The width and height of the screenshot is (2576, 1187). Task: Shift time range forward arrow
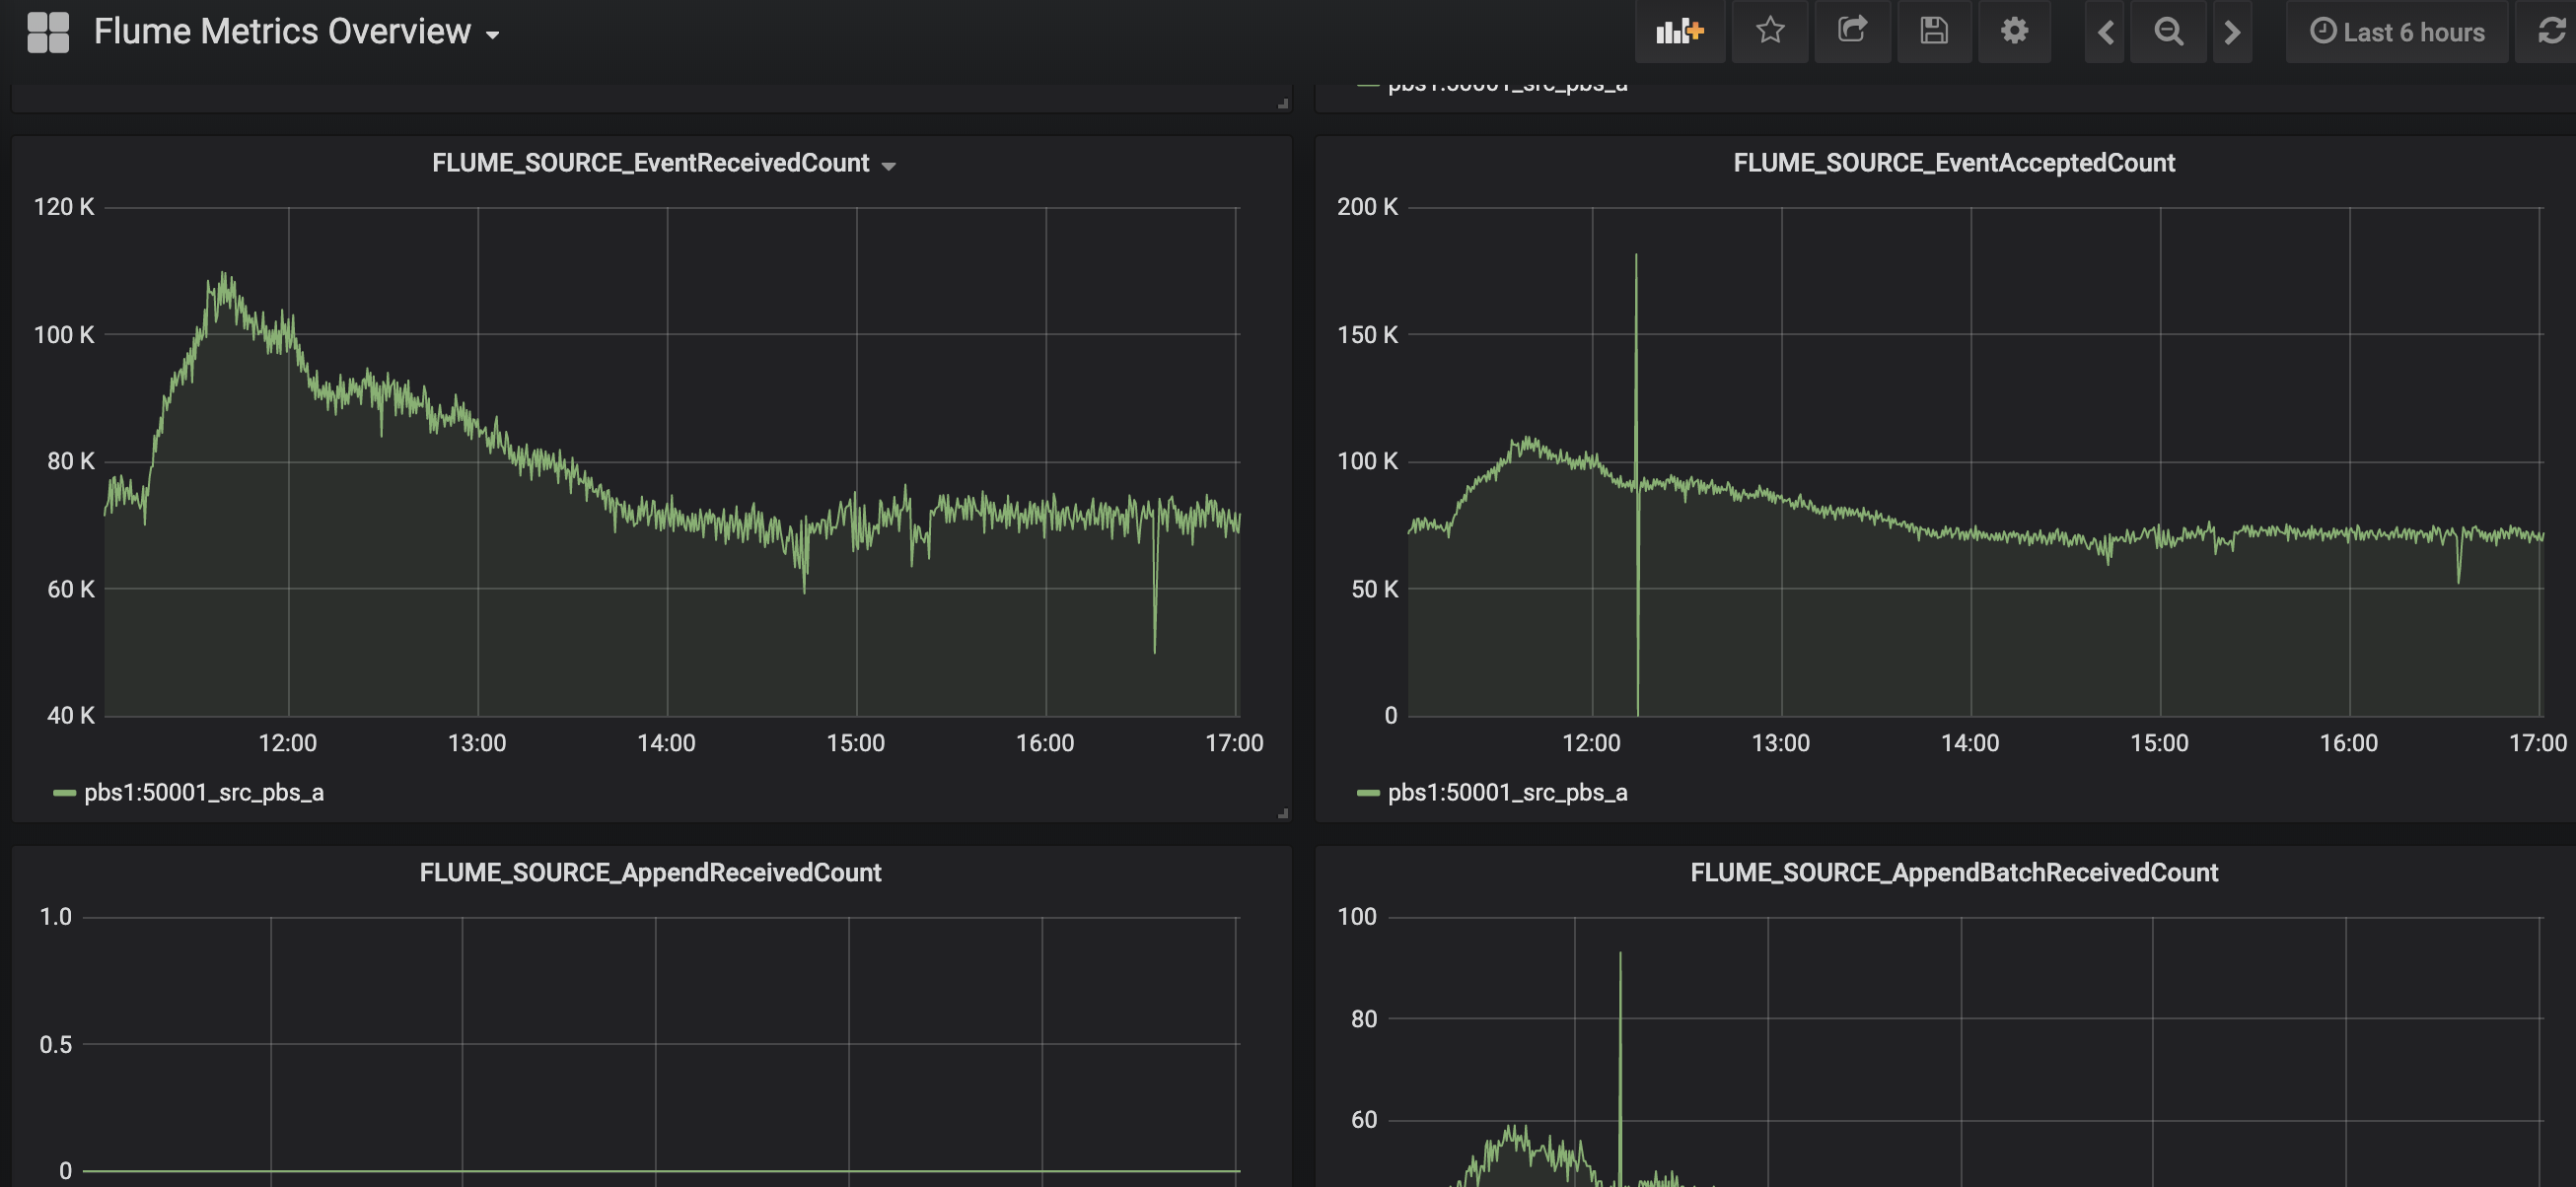pyautogui.click(x=2232, y=32)
